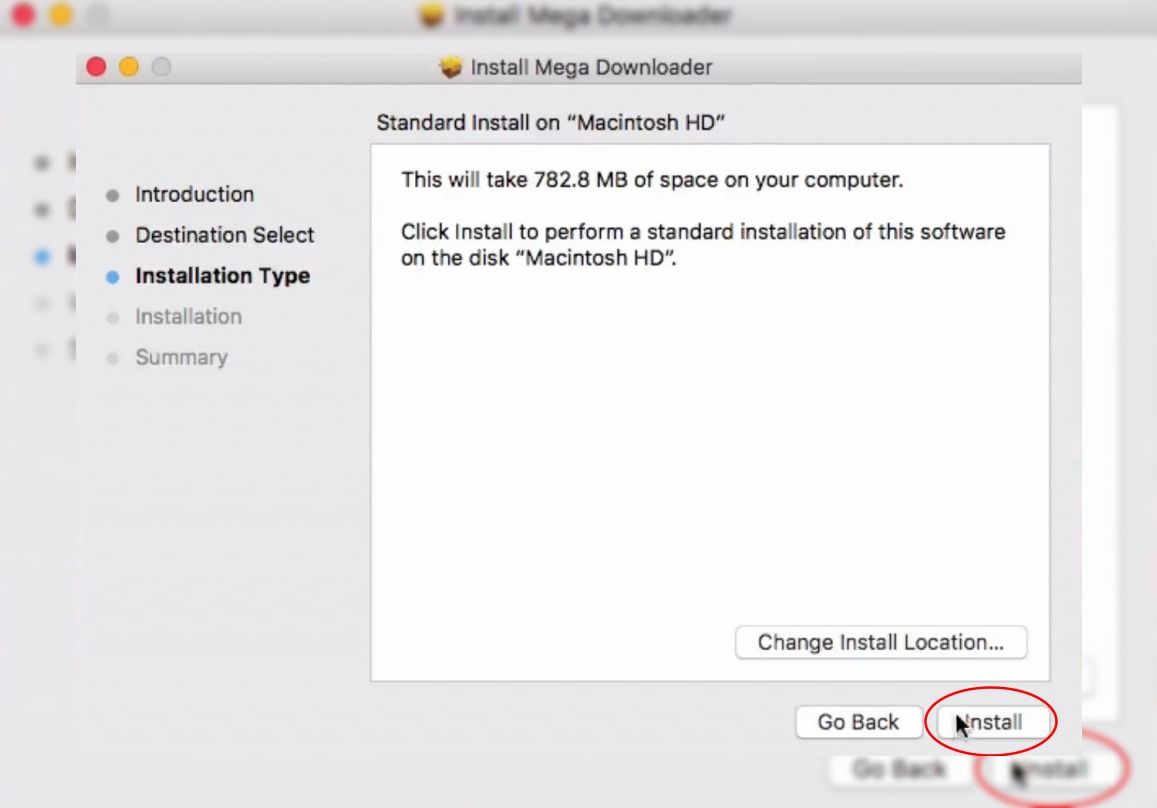
Task: Click the Install button
Action: coord(992,722)
